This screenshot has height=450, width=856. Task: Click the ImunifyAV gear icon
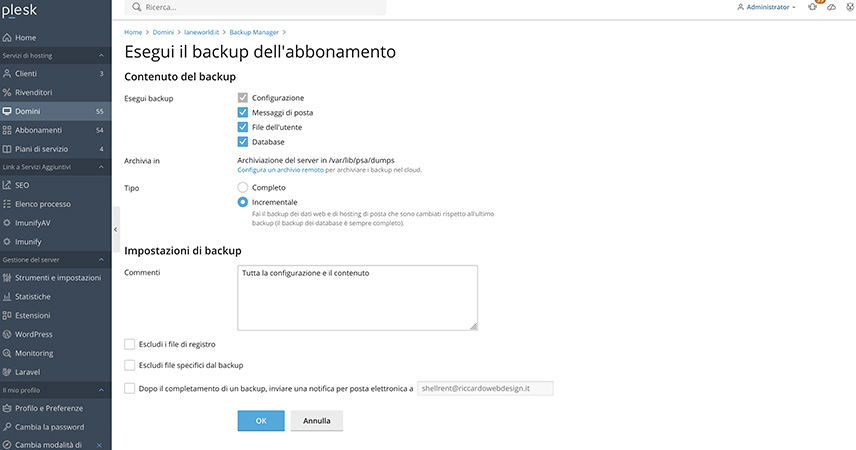(7, 223)
